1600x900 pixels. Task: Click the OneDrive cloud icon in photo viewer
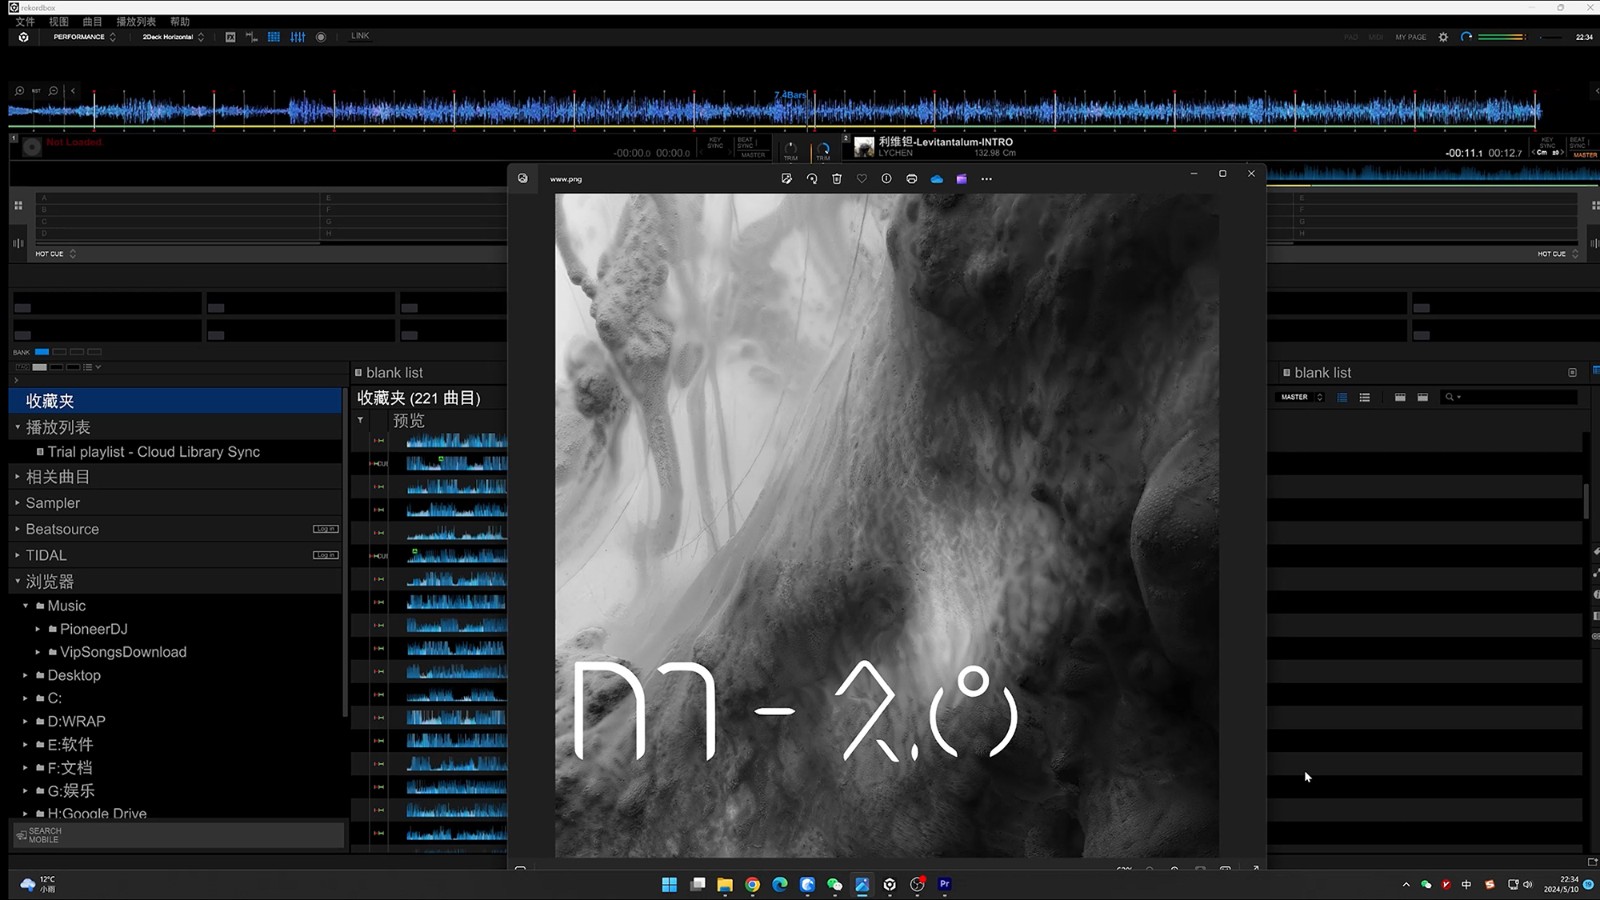[x=937, y=179]
